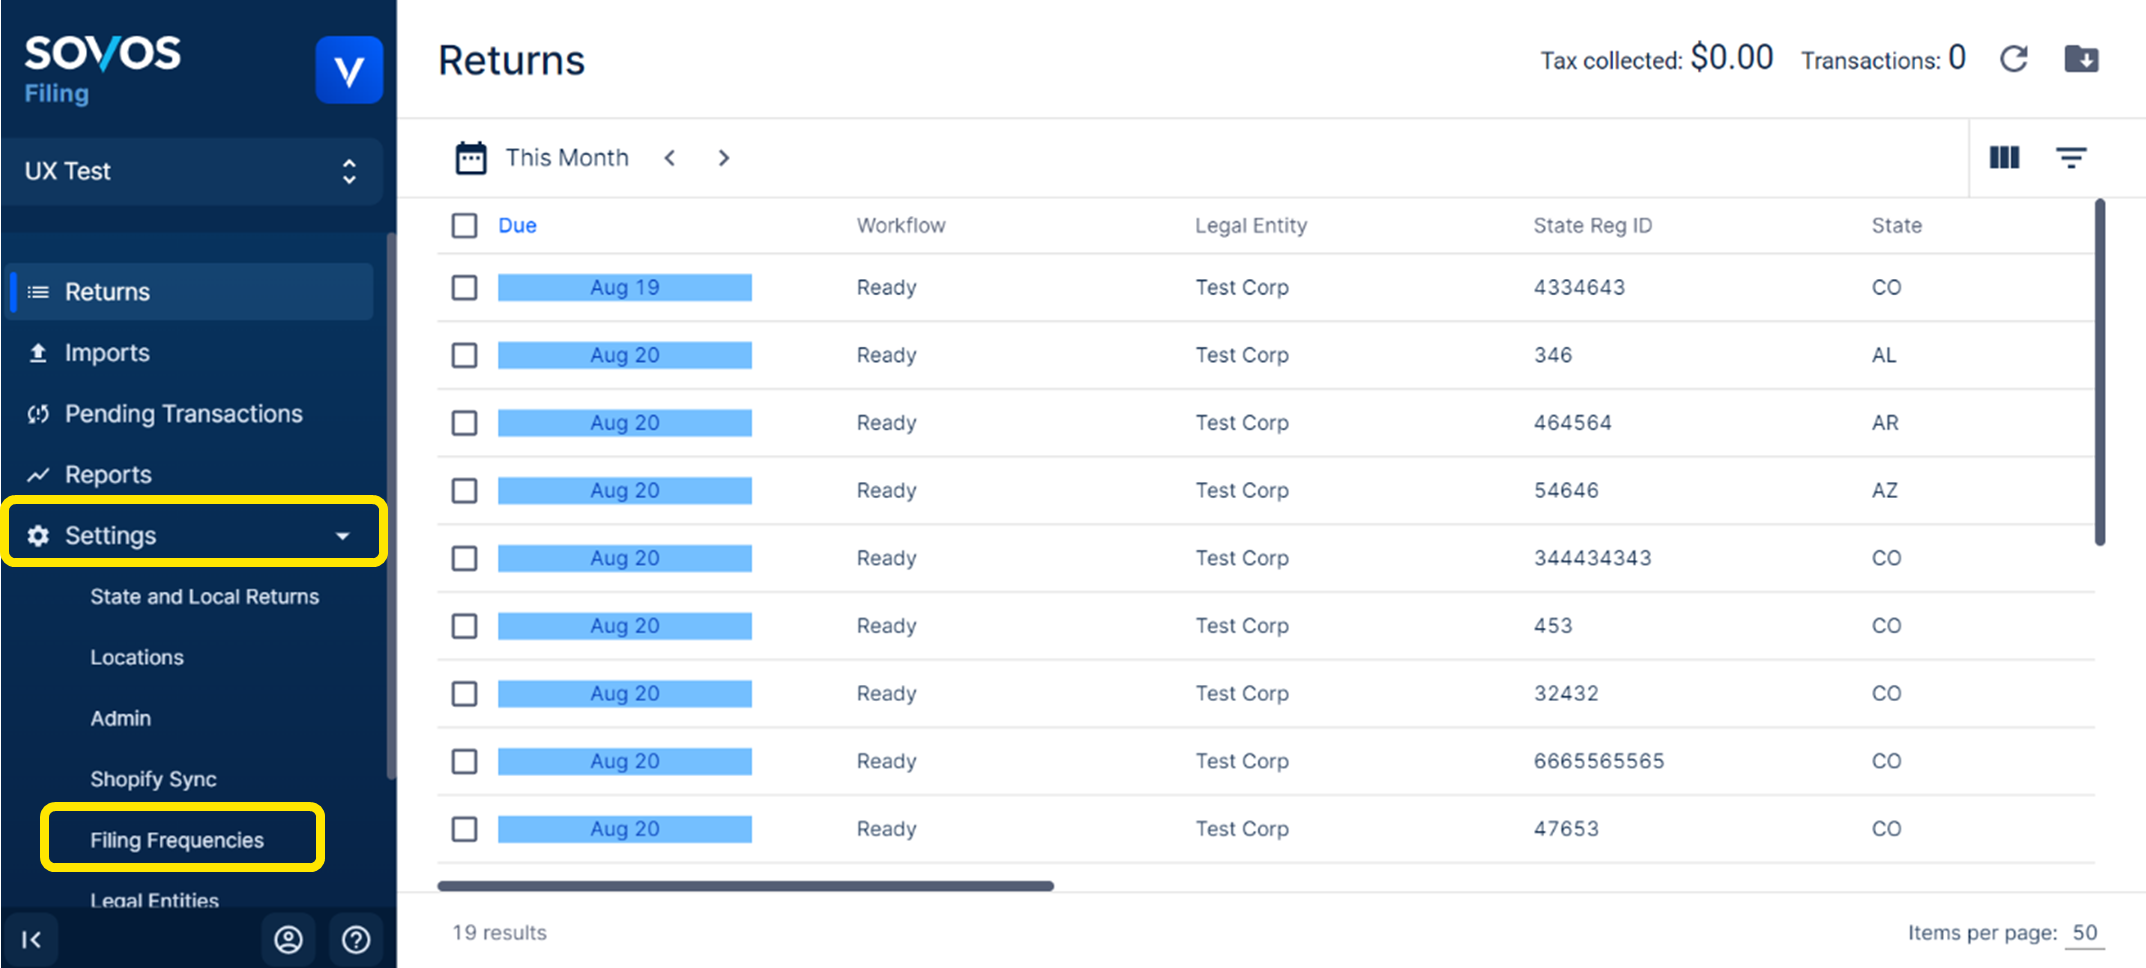
Task: Click the horizontal scrollbar under the table
Action: pyautogui.click(x=745, y=886)
